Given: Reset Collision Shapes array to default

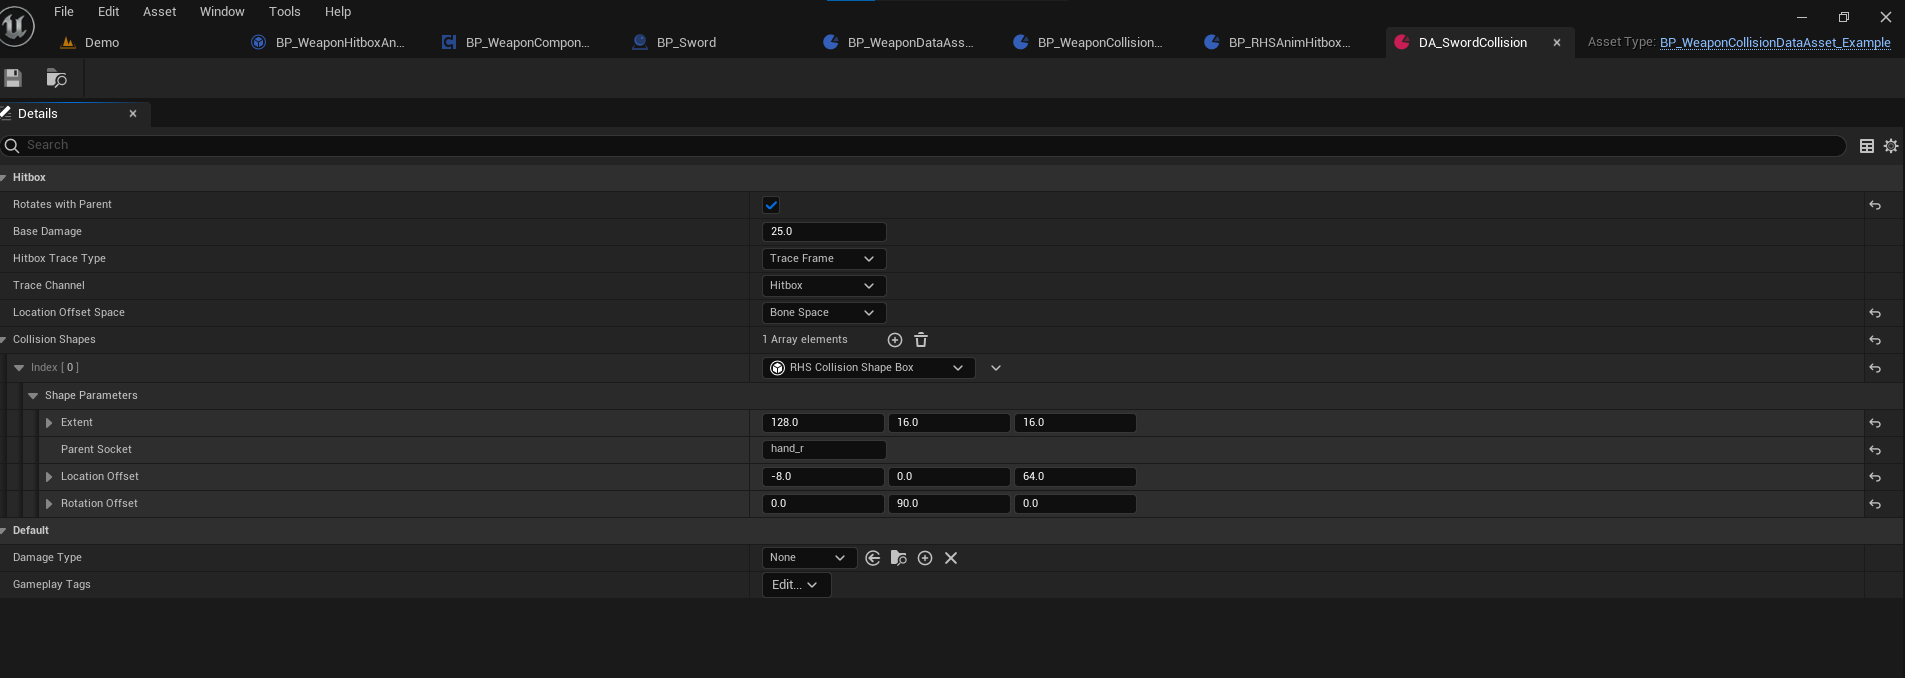Looking at the screenshot, I should (1875, 340).
